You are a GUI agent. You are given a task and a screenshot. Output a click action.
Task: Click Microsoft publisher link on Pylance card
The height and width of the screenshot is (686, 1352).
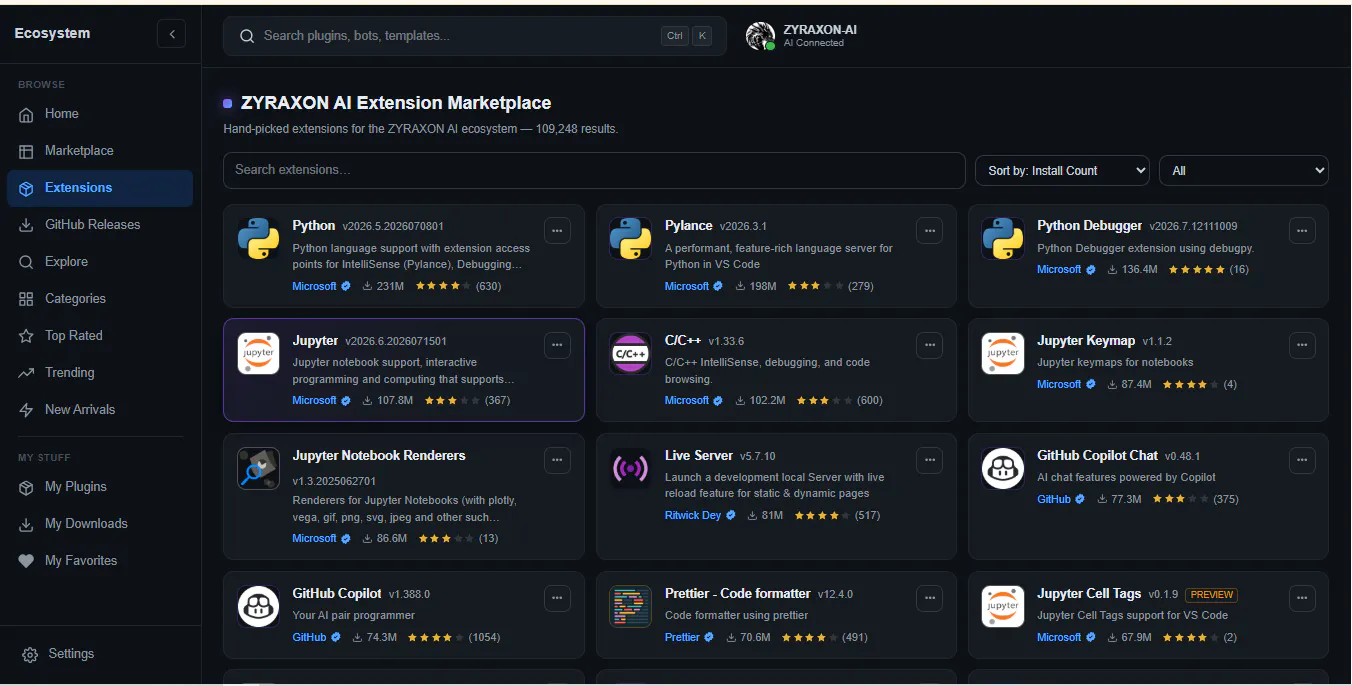[687, 286]
